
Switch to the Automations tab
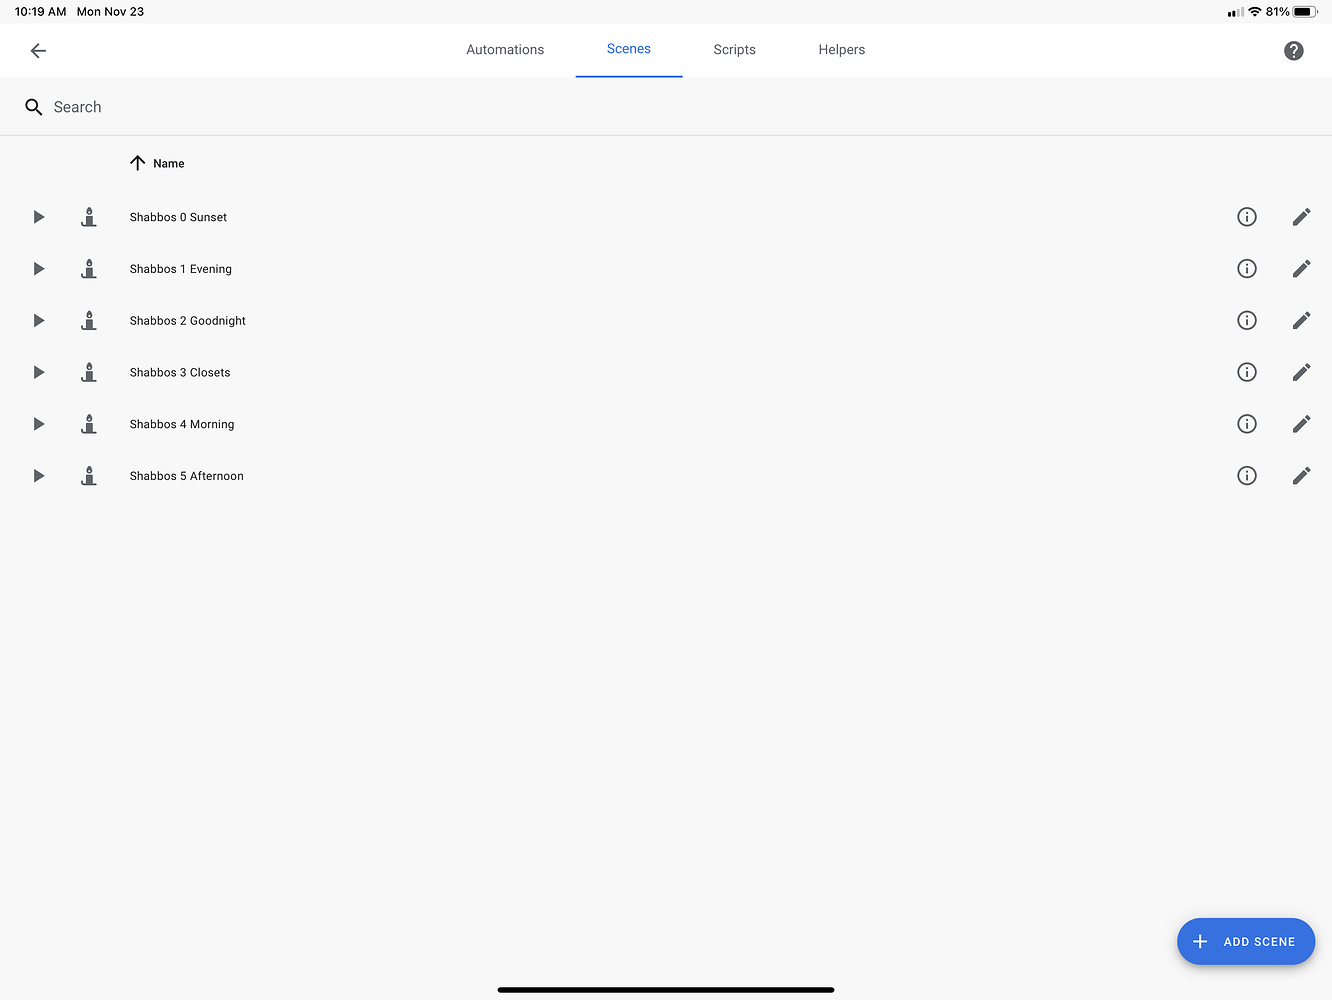[x=505, y=49]
